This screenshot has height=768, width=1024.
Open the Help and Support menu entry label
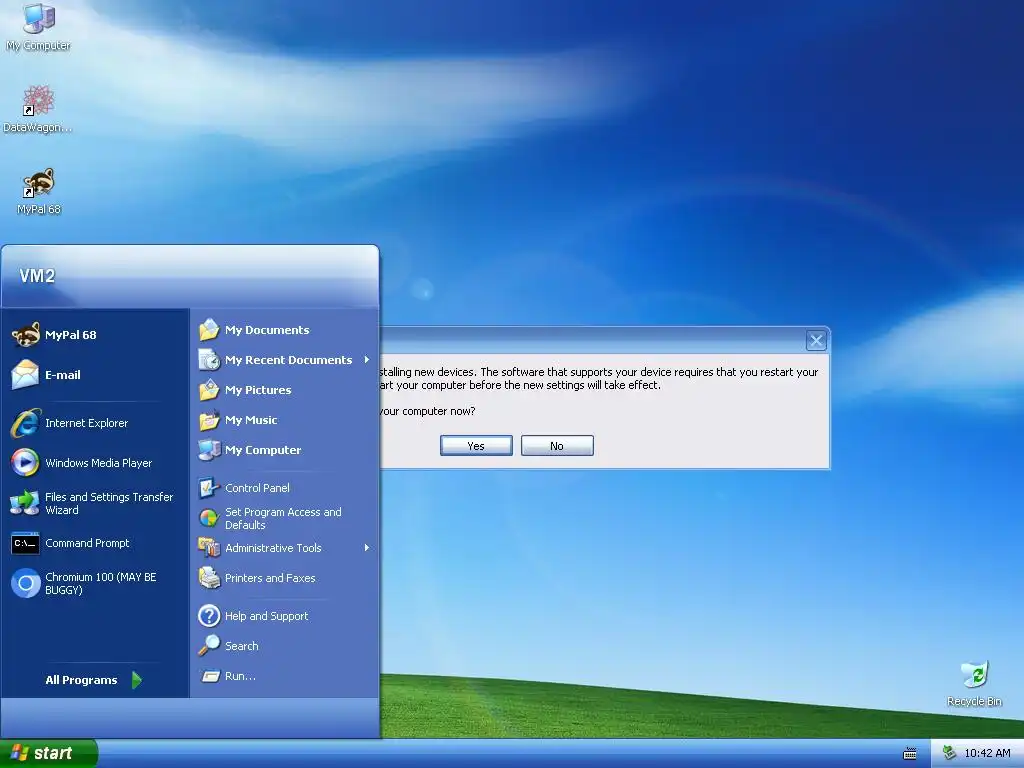point(266,616)
